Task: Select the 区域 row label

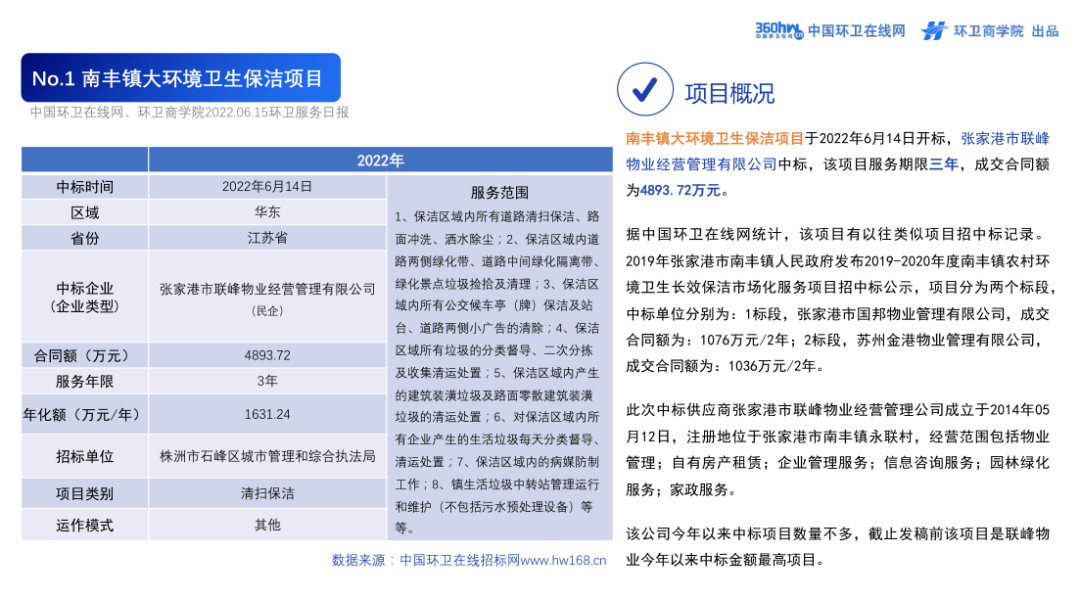Action: [x=85, y=213]
